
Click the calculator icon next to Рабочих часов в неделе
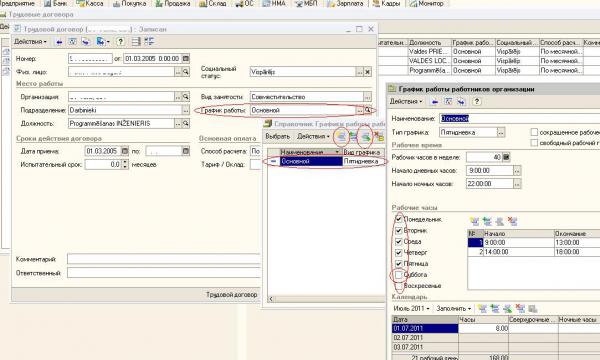506,157
